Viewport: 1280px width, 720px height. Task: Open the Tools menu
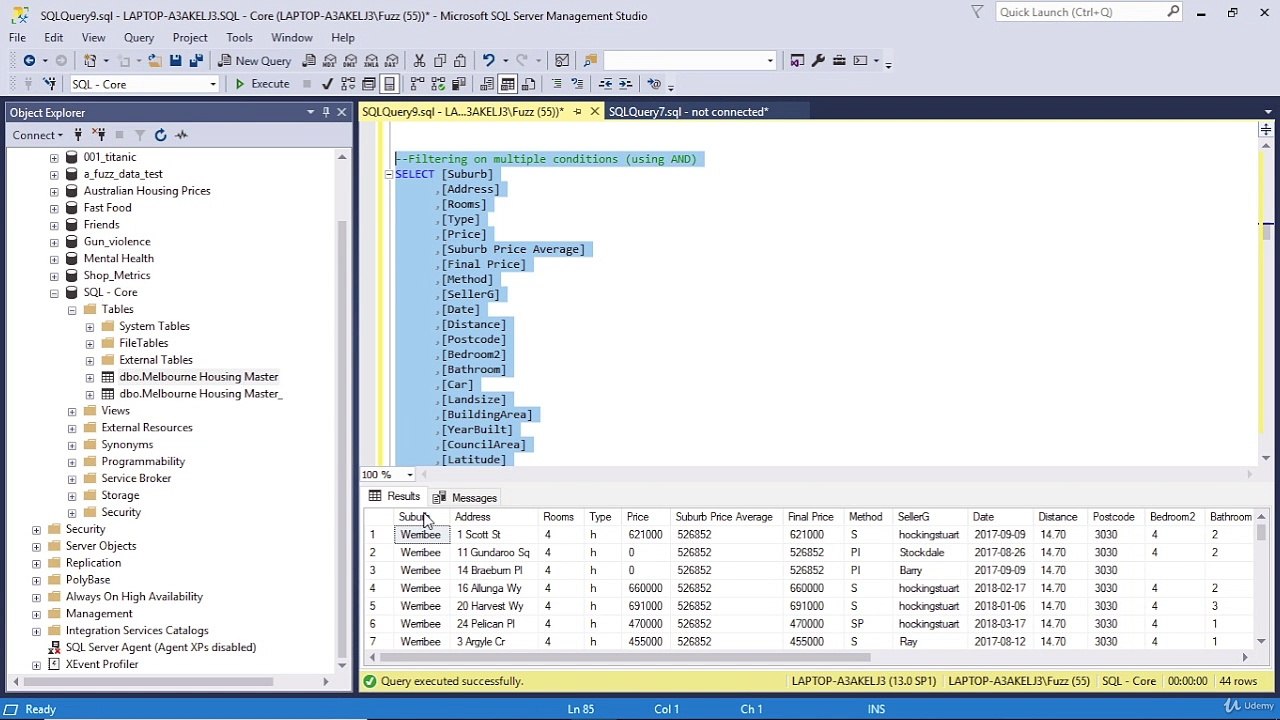point(239,38)
